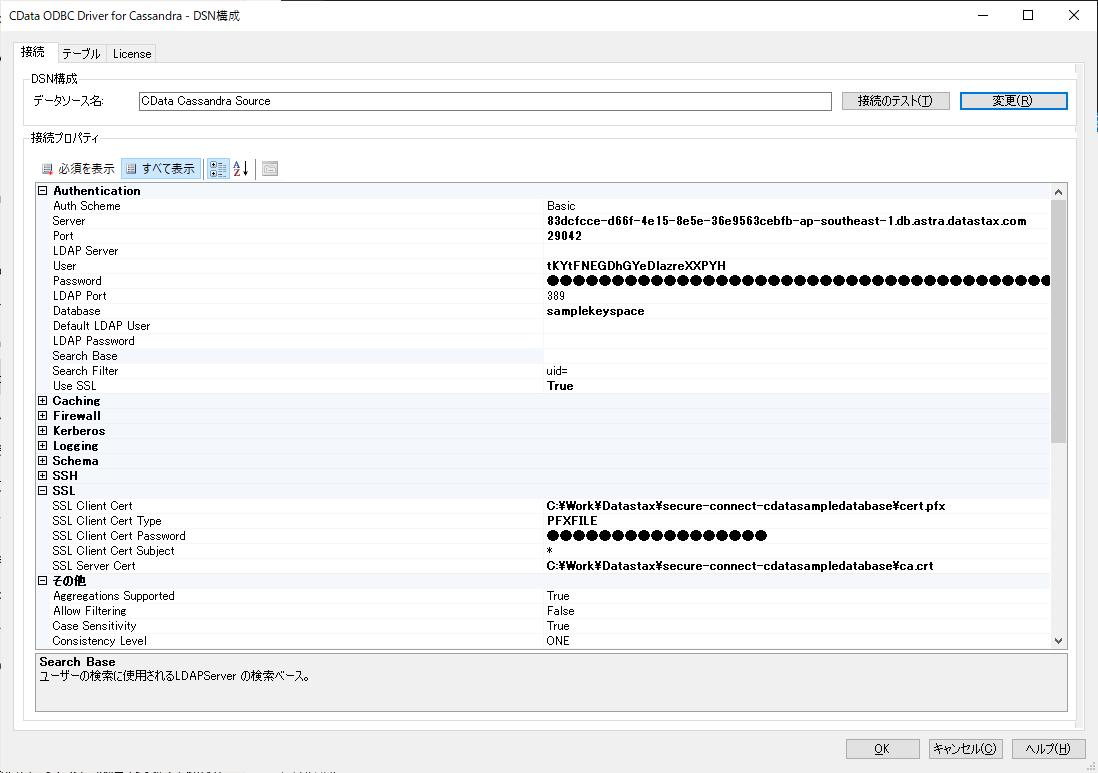
Task: Click the Default LDAP User row
Action: 543,326
